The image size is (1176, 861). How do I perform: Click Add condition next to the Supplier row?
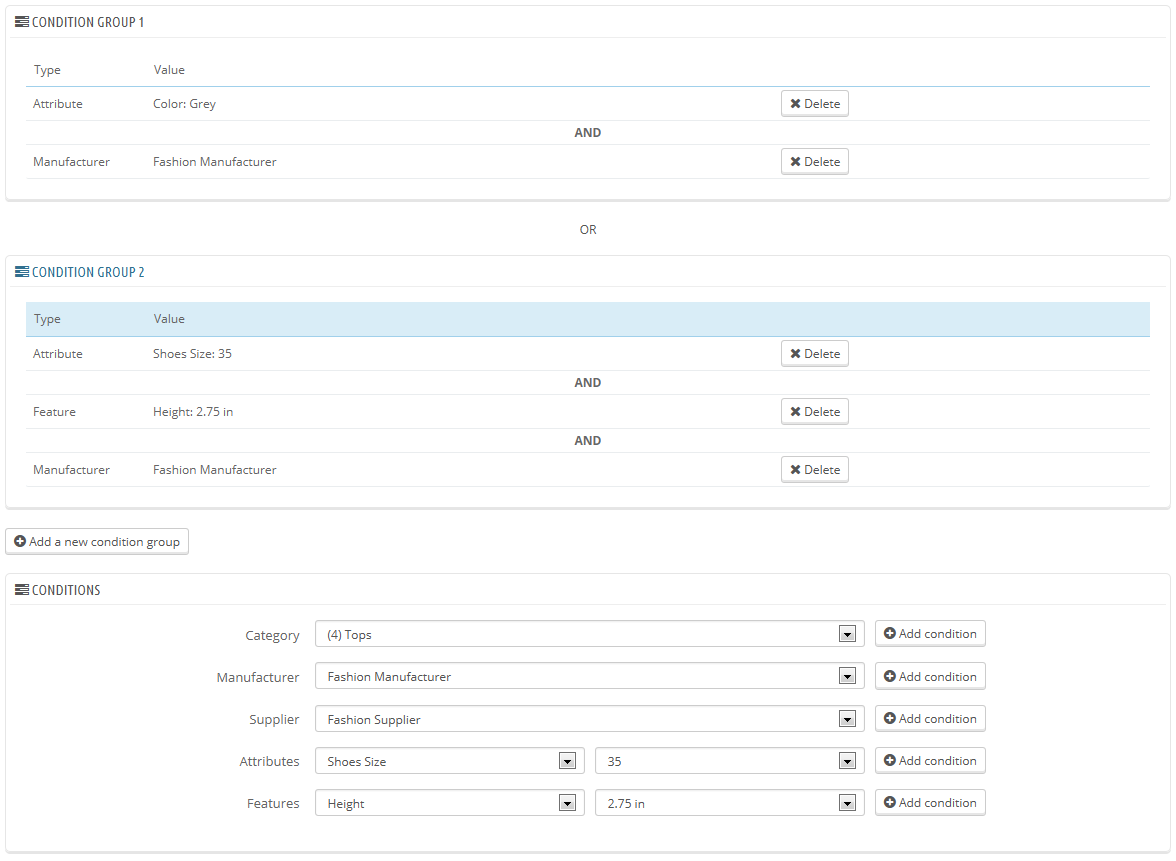(x=930, y=718)
